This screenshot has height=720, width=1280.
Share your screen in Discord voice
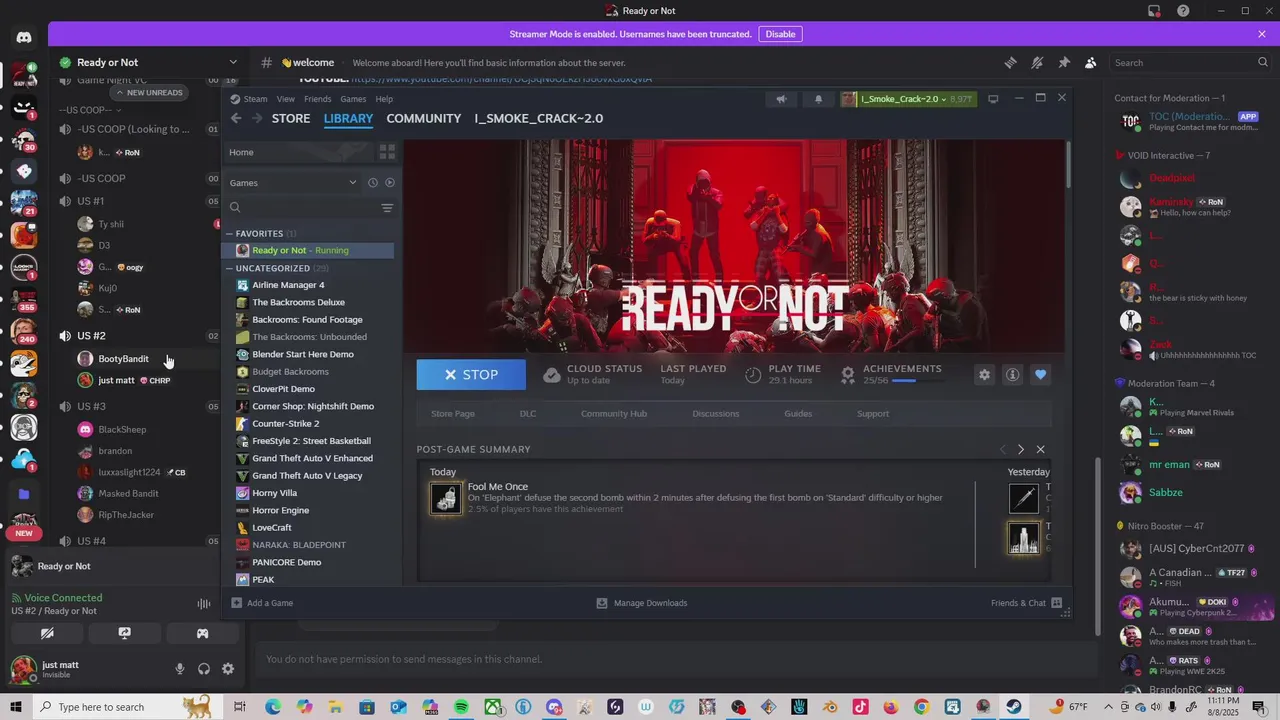pos(124,633)
